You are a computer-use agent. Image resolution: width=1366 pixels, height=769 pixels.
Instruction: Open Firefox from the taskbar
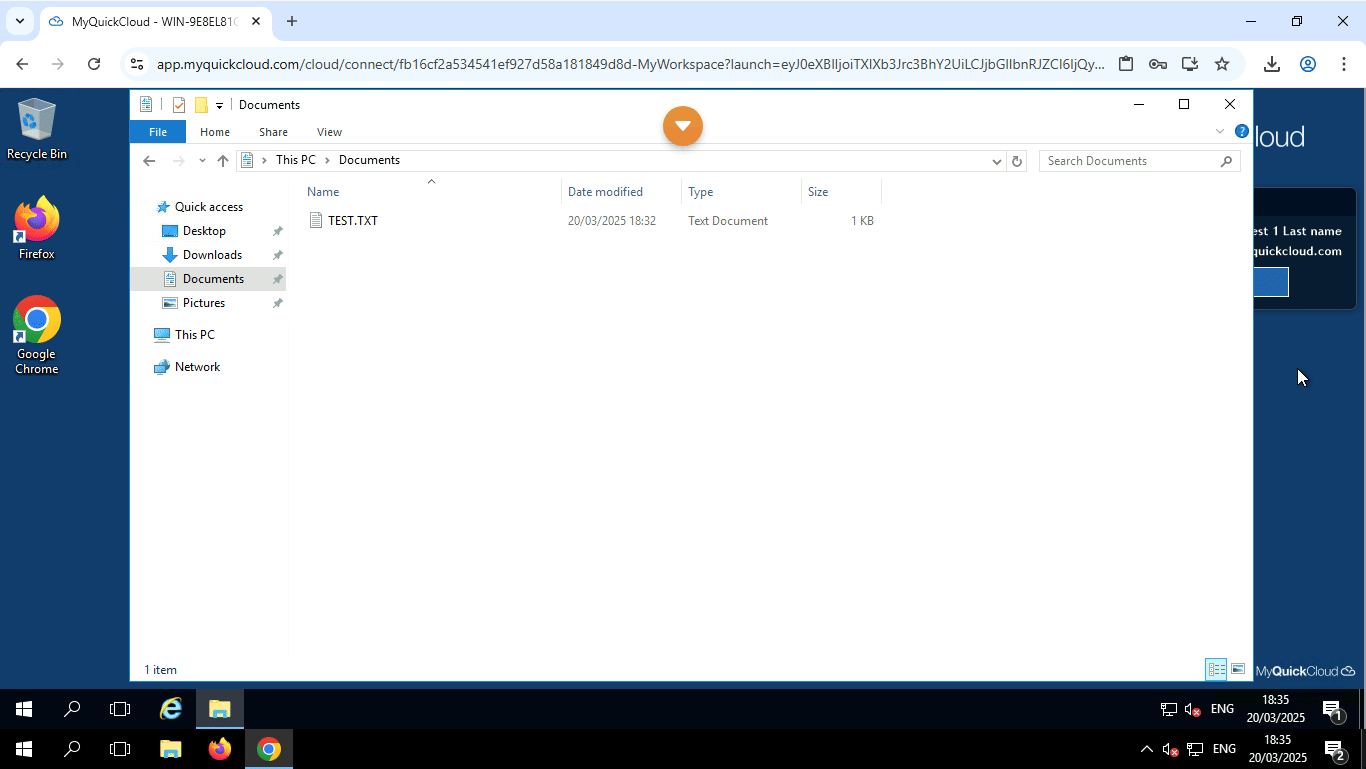coord(220,749)
